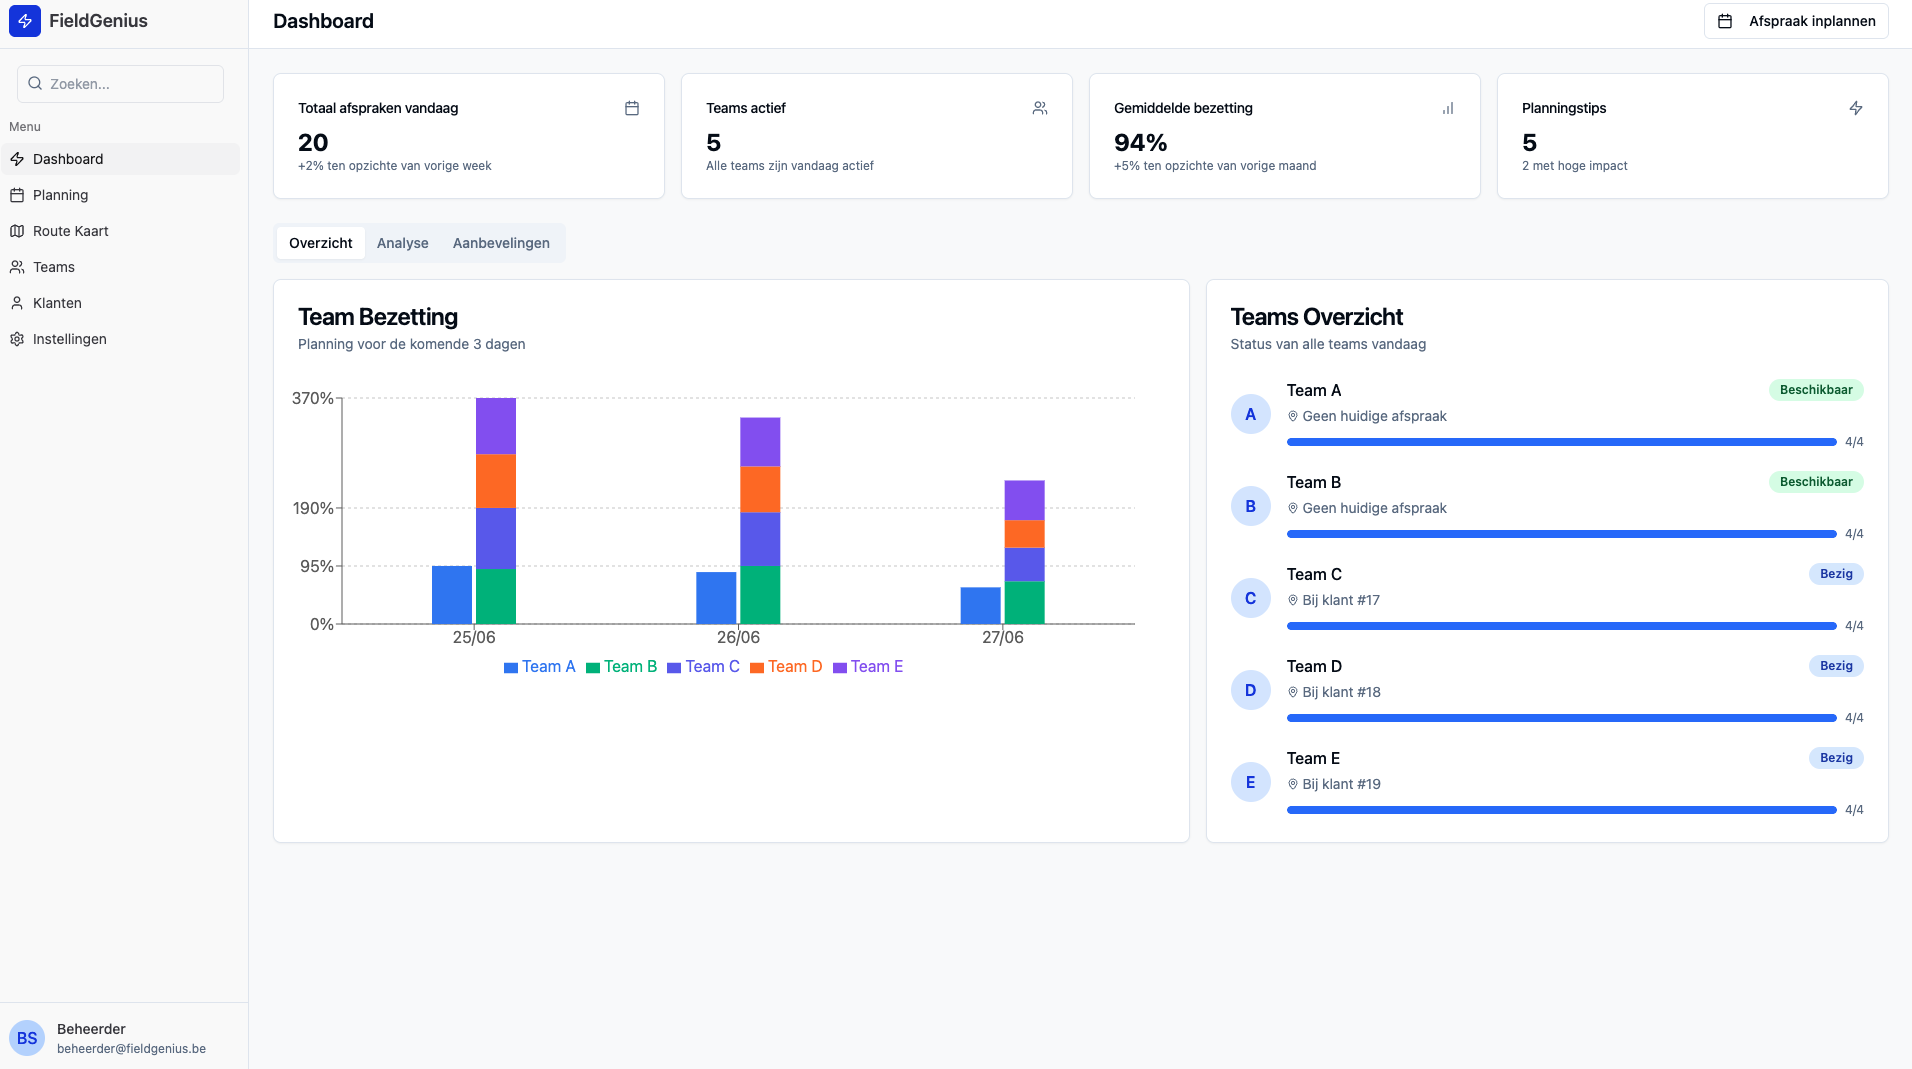Toggle Team E series in chart legend
The width and height of the screenshot is (1912, 1069).
(x=868, y=667)
